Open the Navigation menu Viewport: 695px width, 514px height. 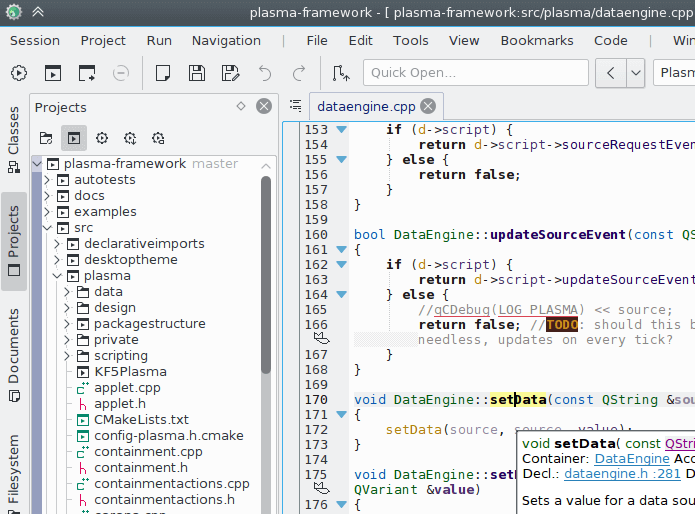click(x=226, y=41)
